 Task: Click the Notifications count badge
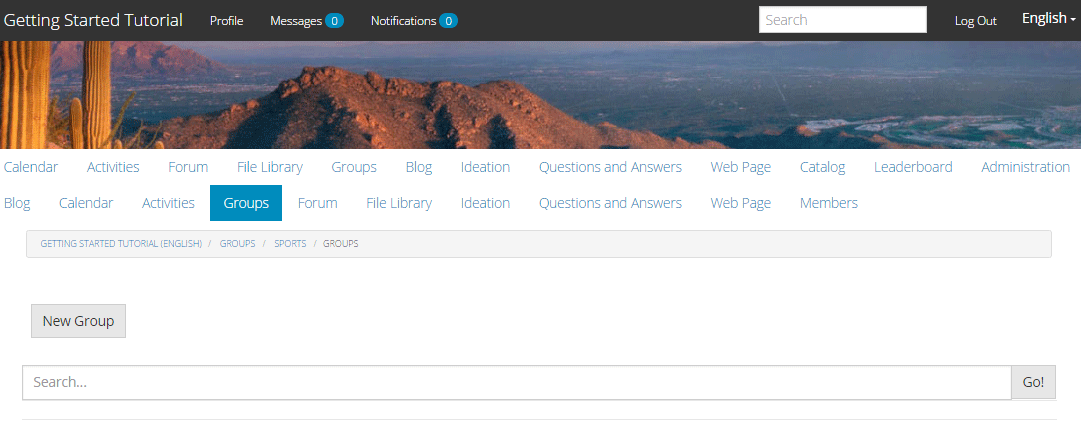point(448,21)
